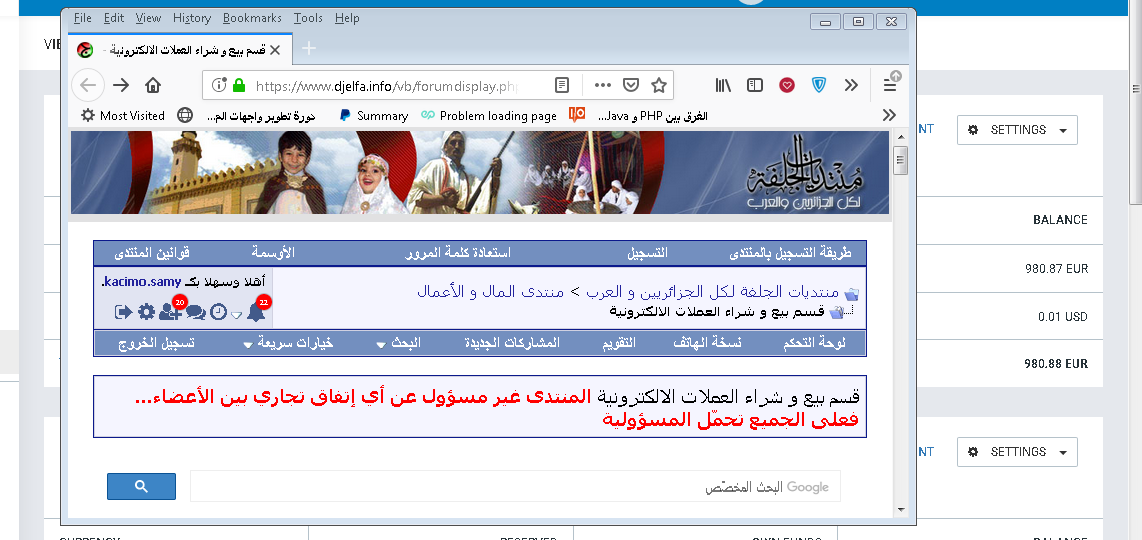Open private messages speech bubbles icon
The width and height of the screenshot is (1142, 540).
coord(196,312)
